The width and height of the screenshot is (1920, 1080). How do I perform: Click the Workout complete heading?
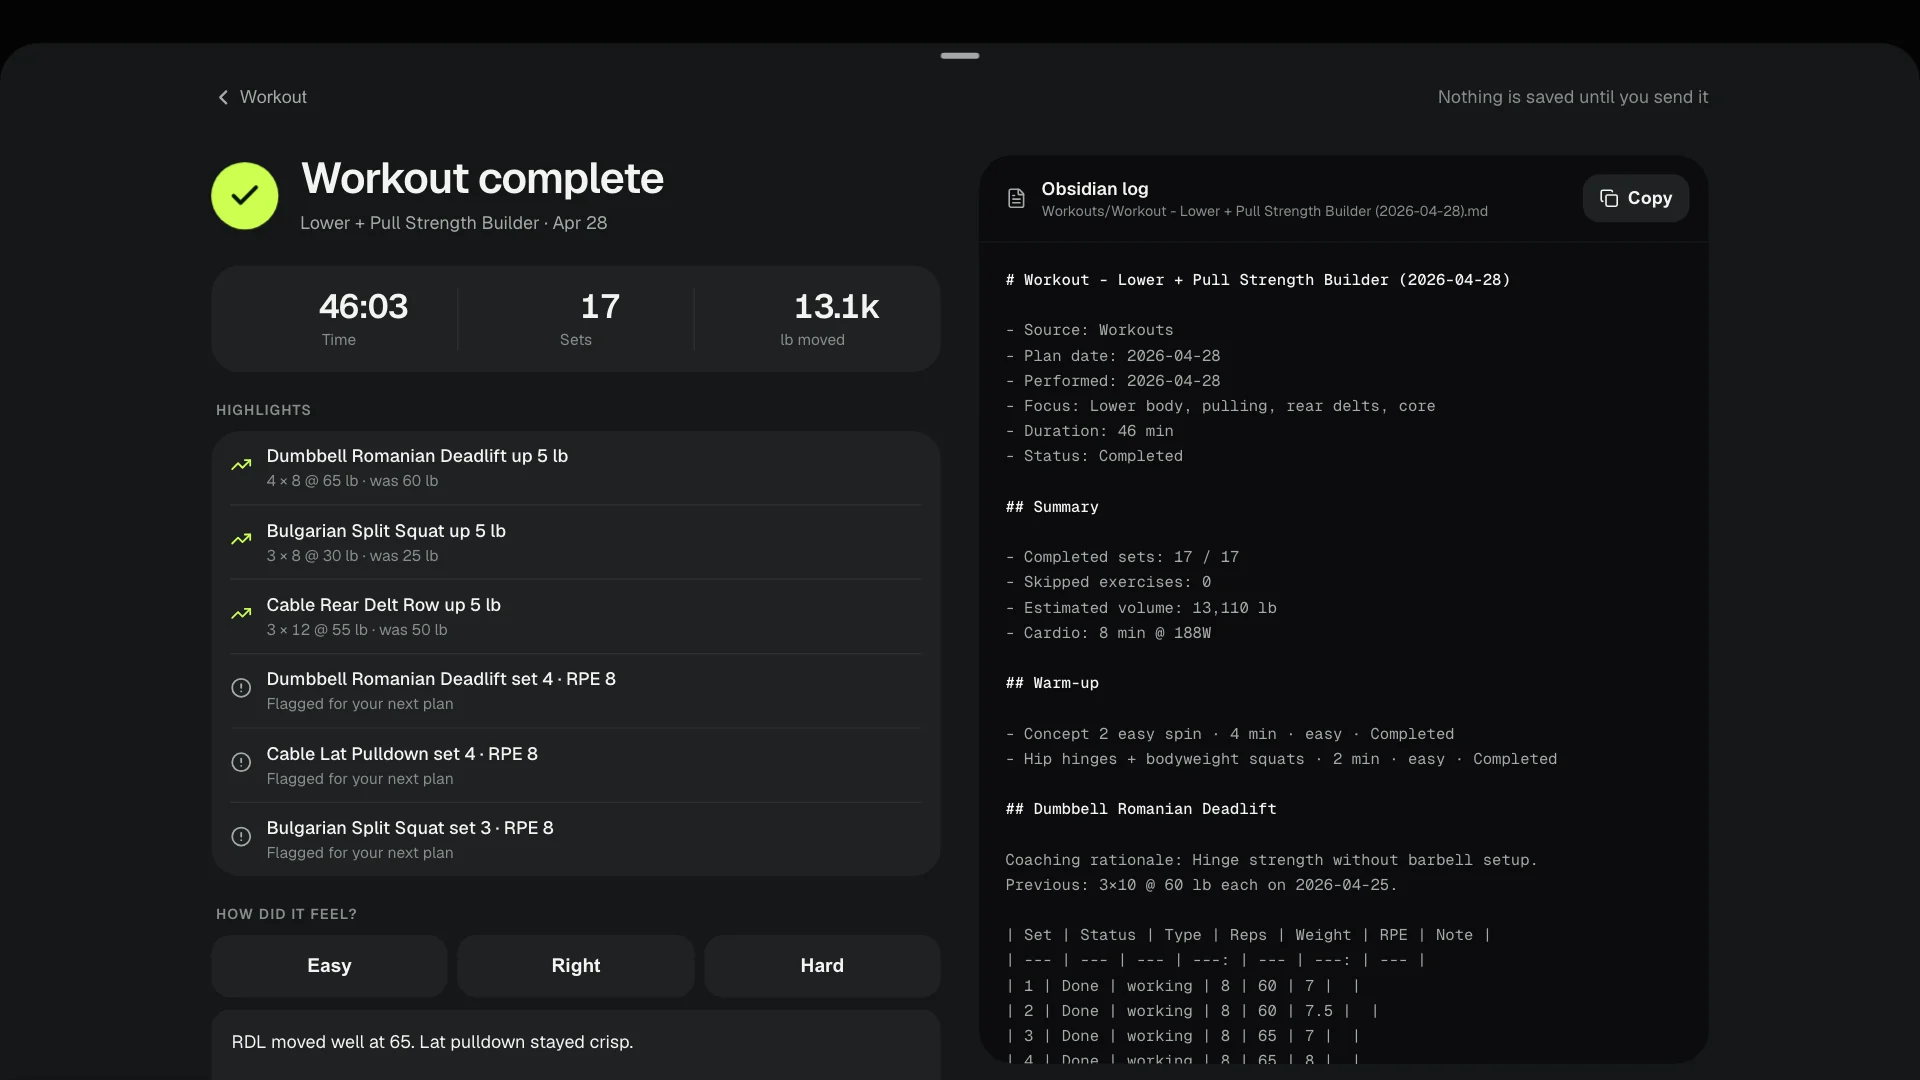(482, 179)
